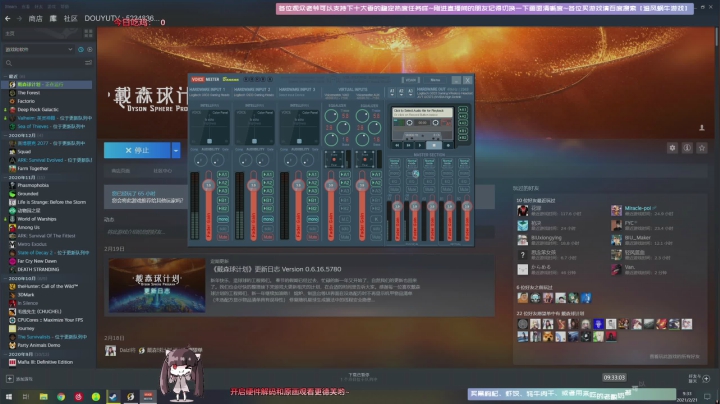Open A1 hardware output device selector
Screen dimensions: 720x404
392,92
